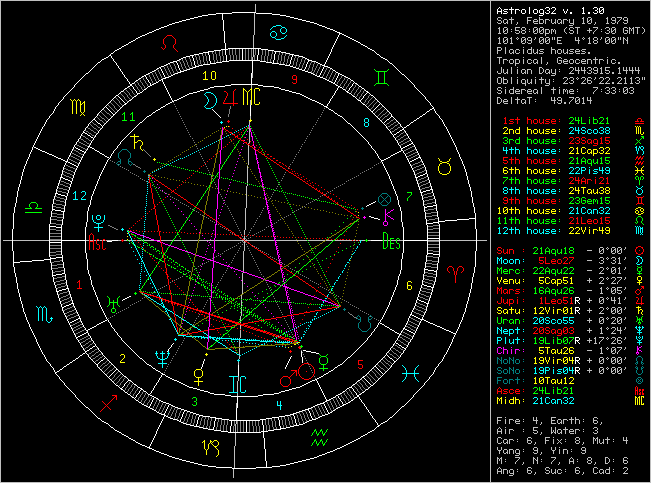This screenshot has width=651, height=483.
Task: Click the '1st house: 24Lib21' line
Action: (x=566, y=120)
